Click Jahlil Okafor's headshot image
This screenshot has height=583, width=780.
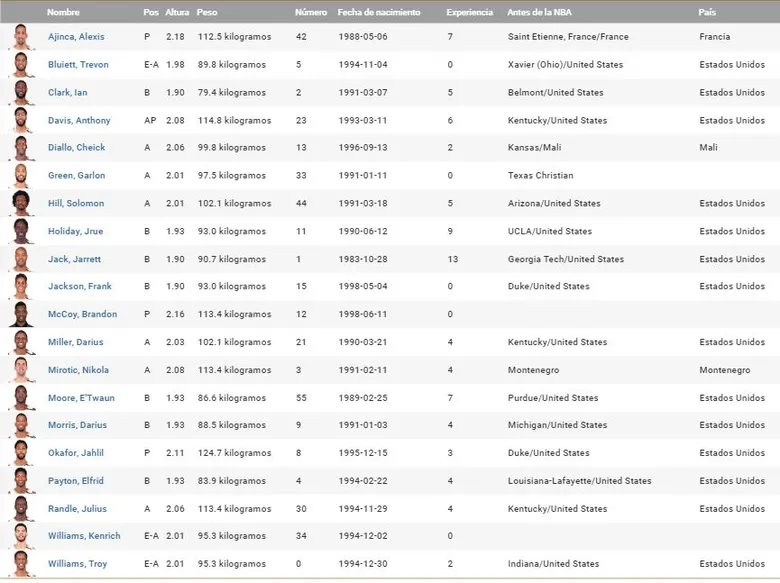tap(21, 454)
